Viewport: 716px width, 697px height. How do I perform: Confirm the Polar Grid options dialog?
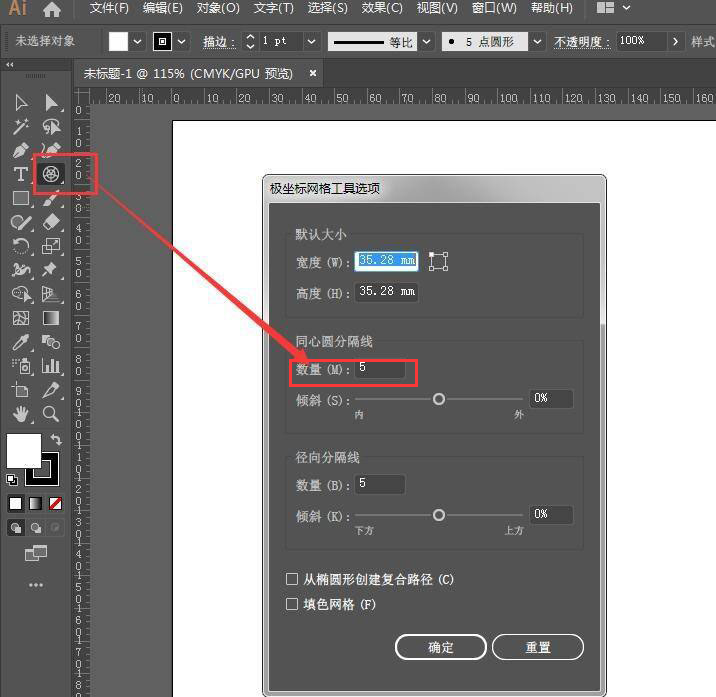[x=441, y=647]
